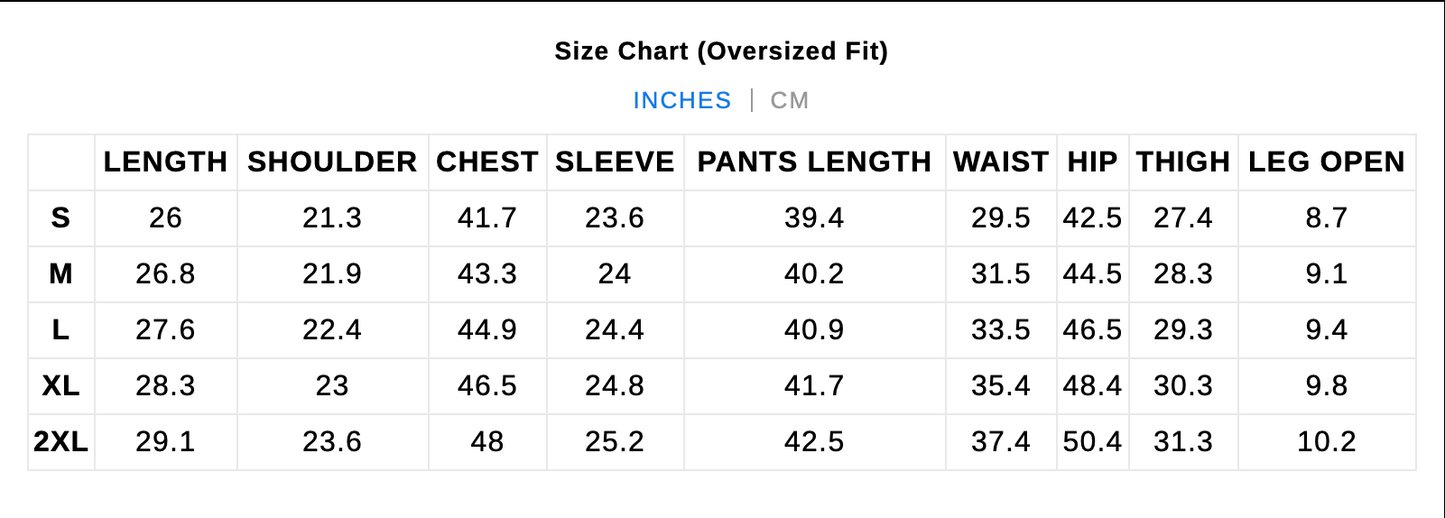Viewport: 1445px width, 518px height.
Task: Switch size chart units to CM
Action: [789, 101]
